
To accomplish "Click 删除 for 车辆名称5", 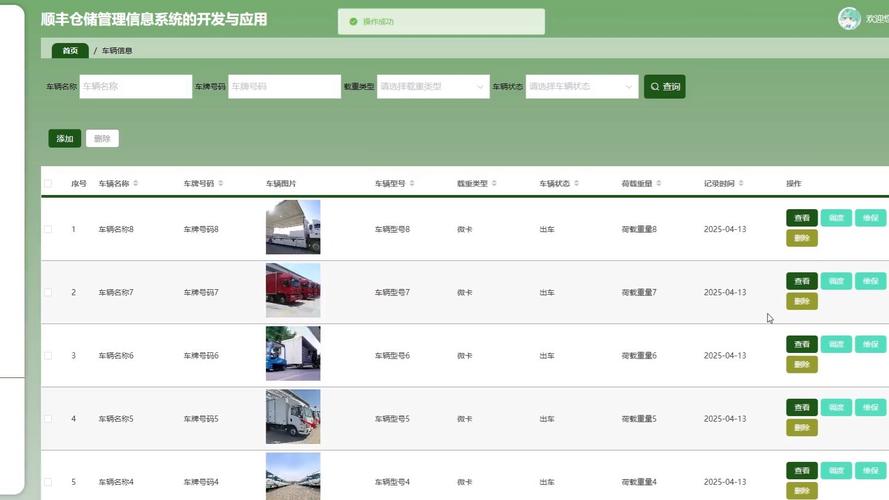I will point(802,427).
